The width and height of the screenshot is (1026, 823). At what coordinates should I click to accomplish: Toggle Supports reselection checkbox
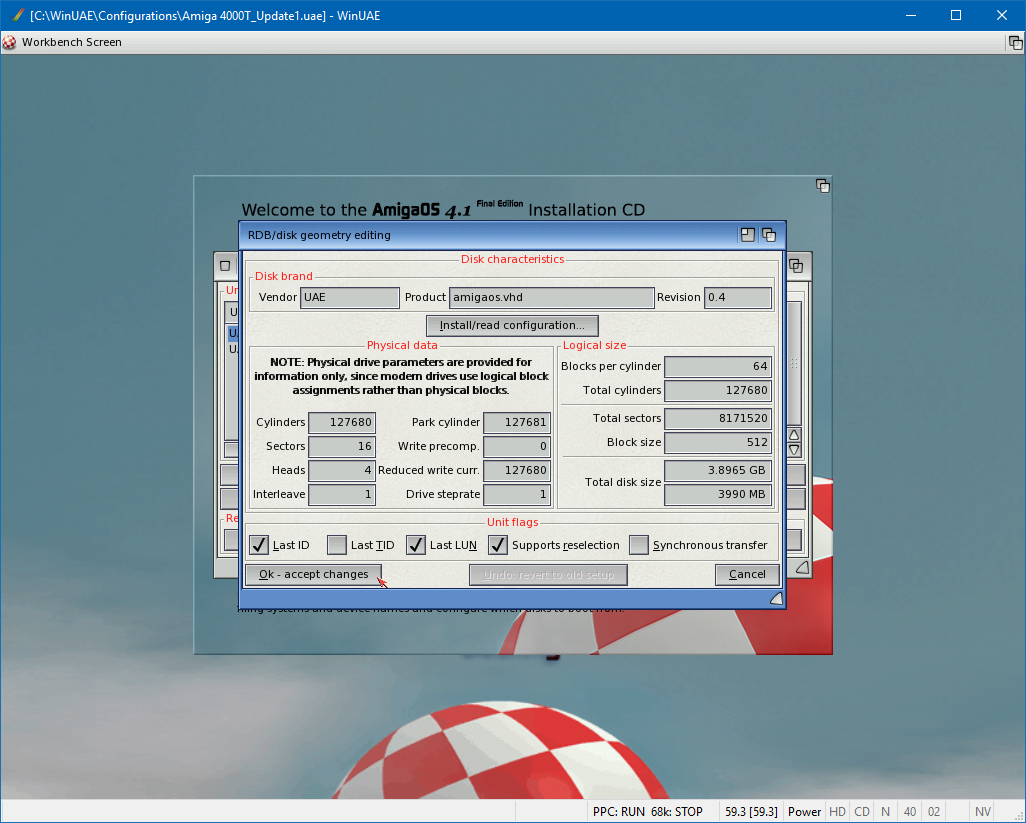[498, 545]
